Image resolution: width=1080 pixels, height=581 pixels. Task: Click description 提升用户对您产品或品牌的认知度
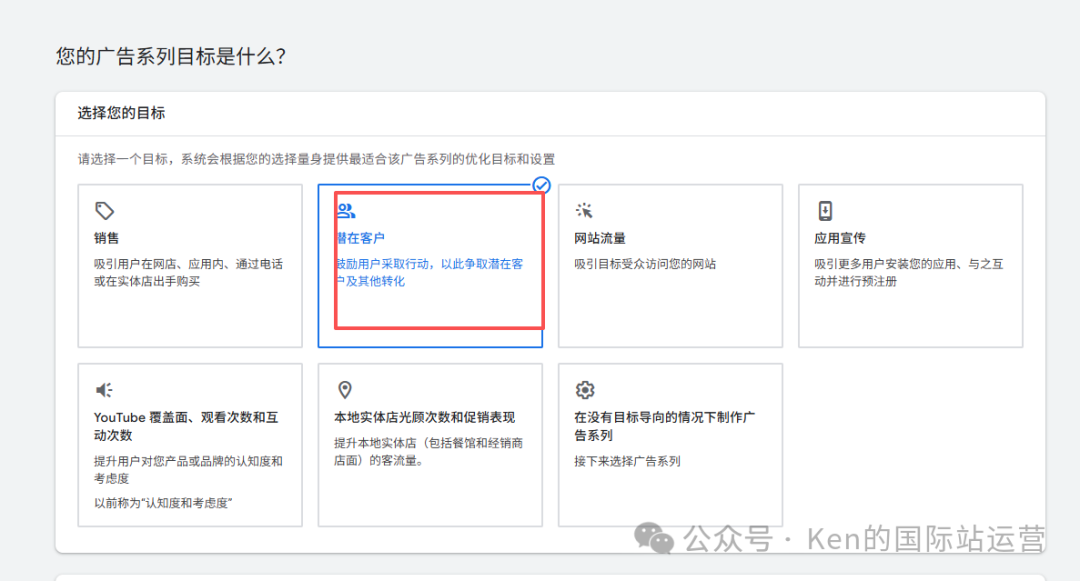click(x=188, y=469)
